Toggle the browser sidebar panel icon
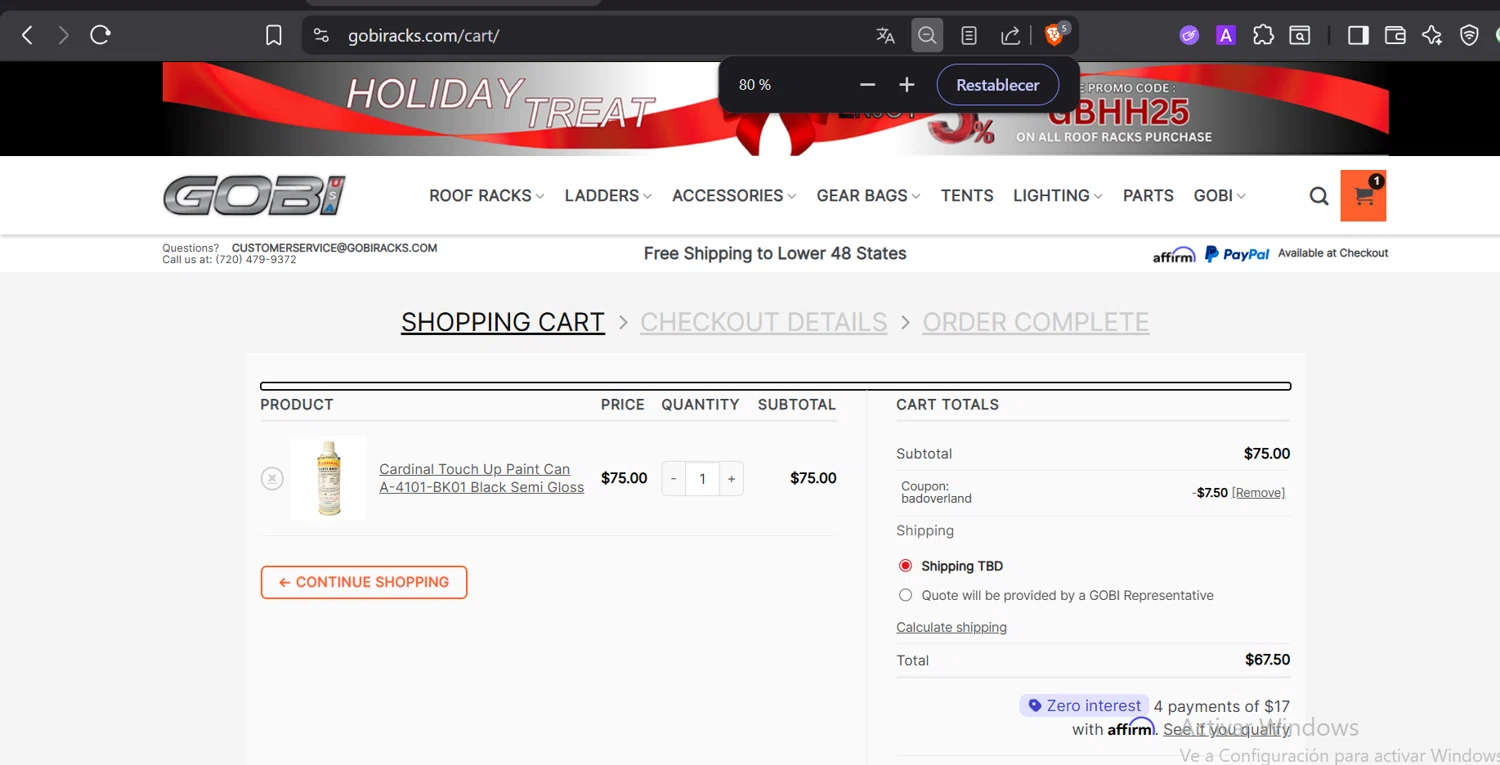The image size is (1500, 765). point(1358,36)
